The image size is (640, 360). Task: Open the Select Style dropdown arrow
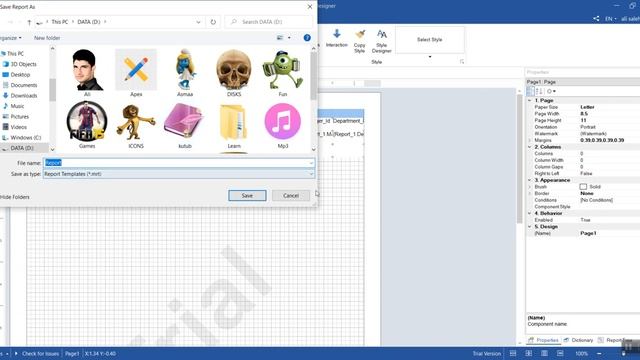pyautogui.click(x=430, y=57)
